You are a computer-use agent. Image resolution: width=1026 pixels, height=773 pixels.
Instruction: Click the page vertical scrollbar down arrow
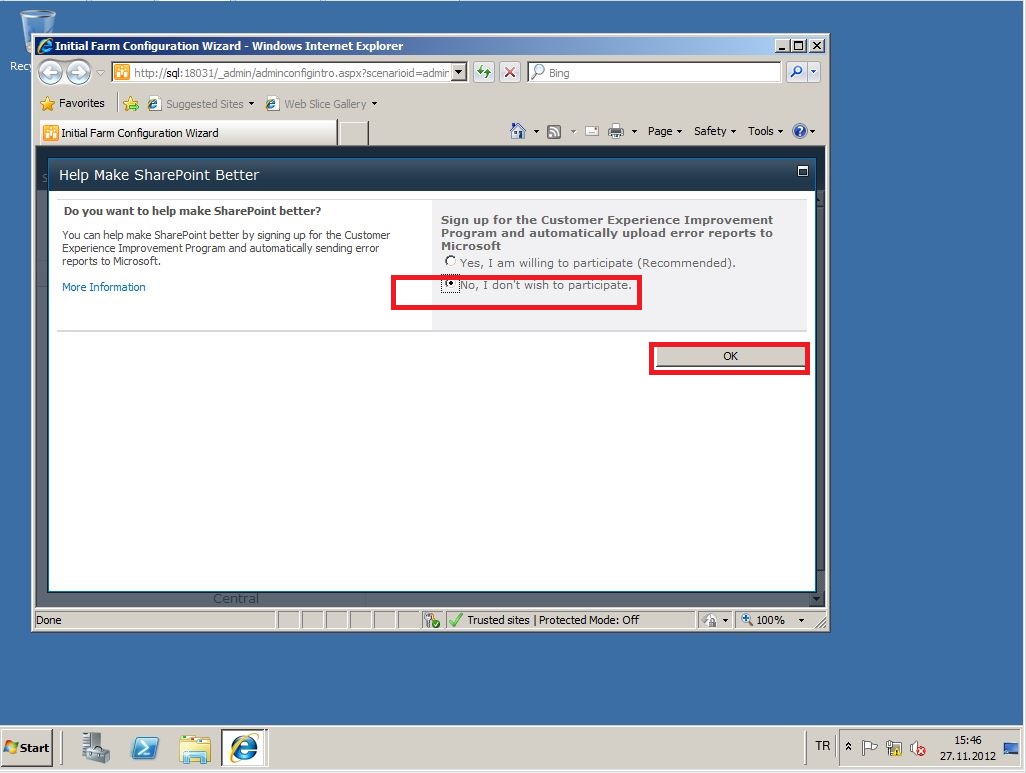(815, 598)
